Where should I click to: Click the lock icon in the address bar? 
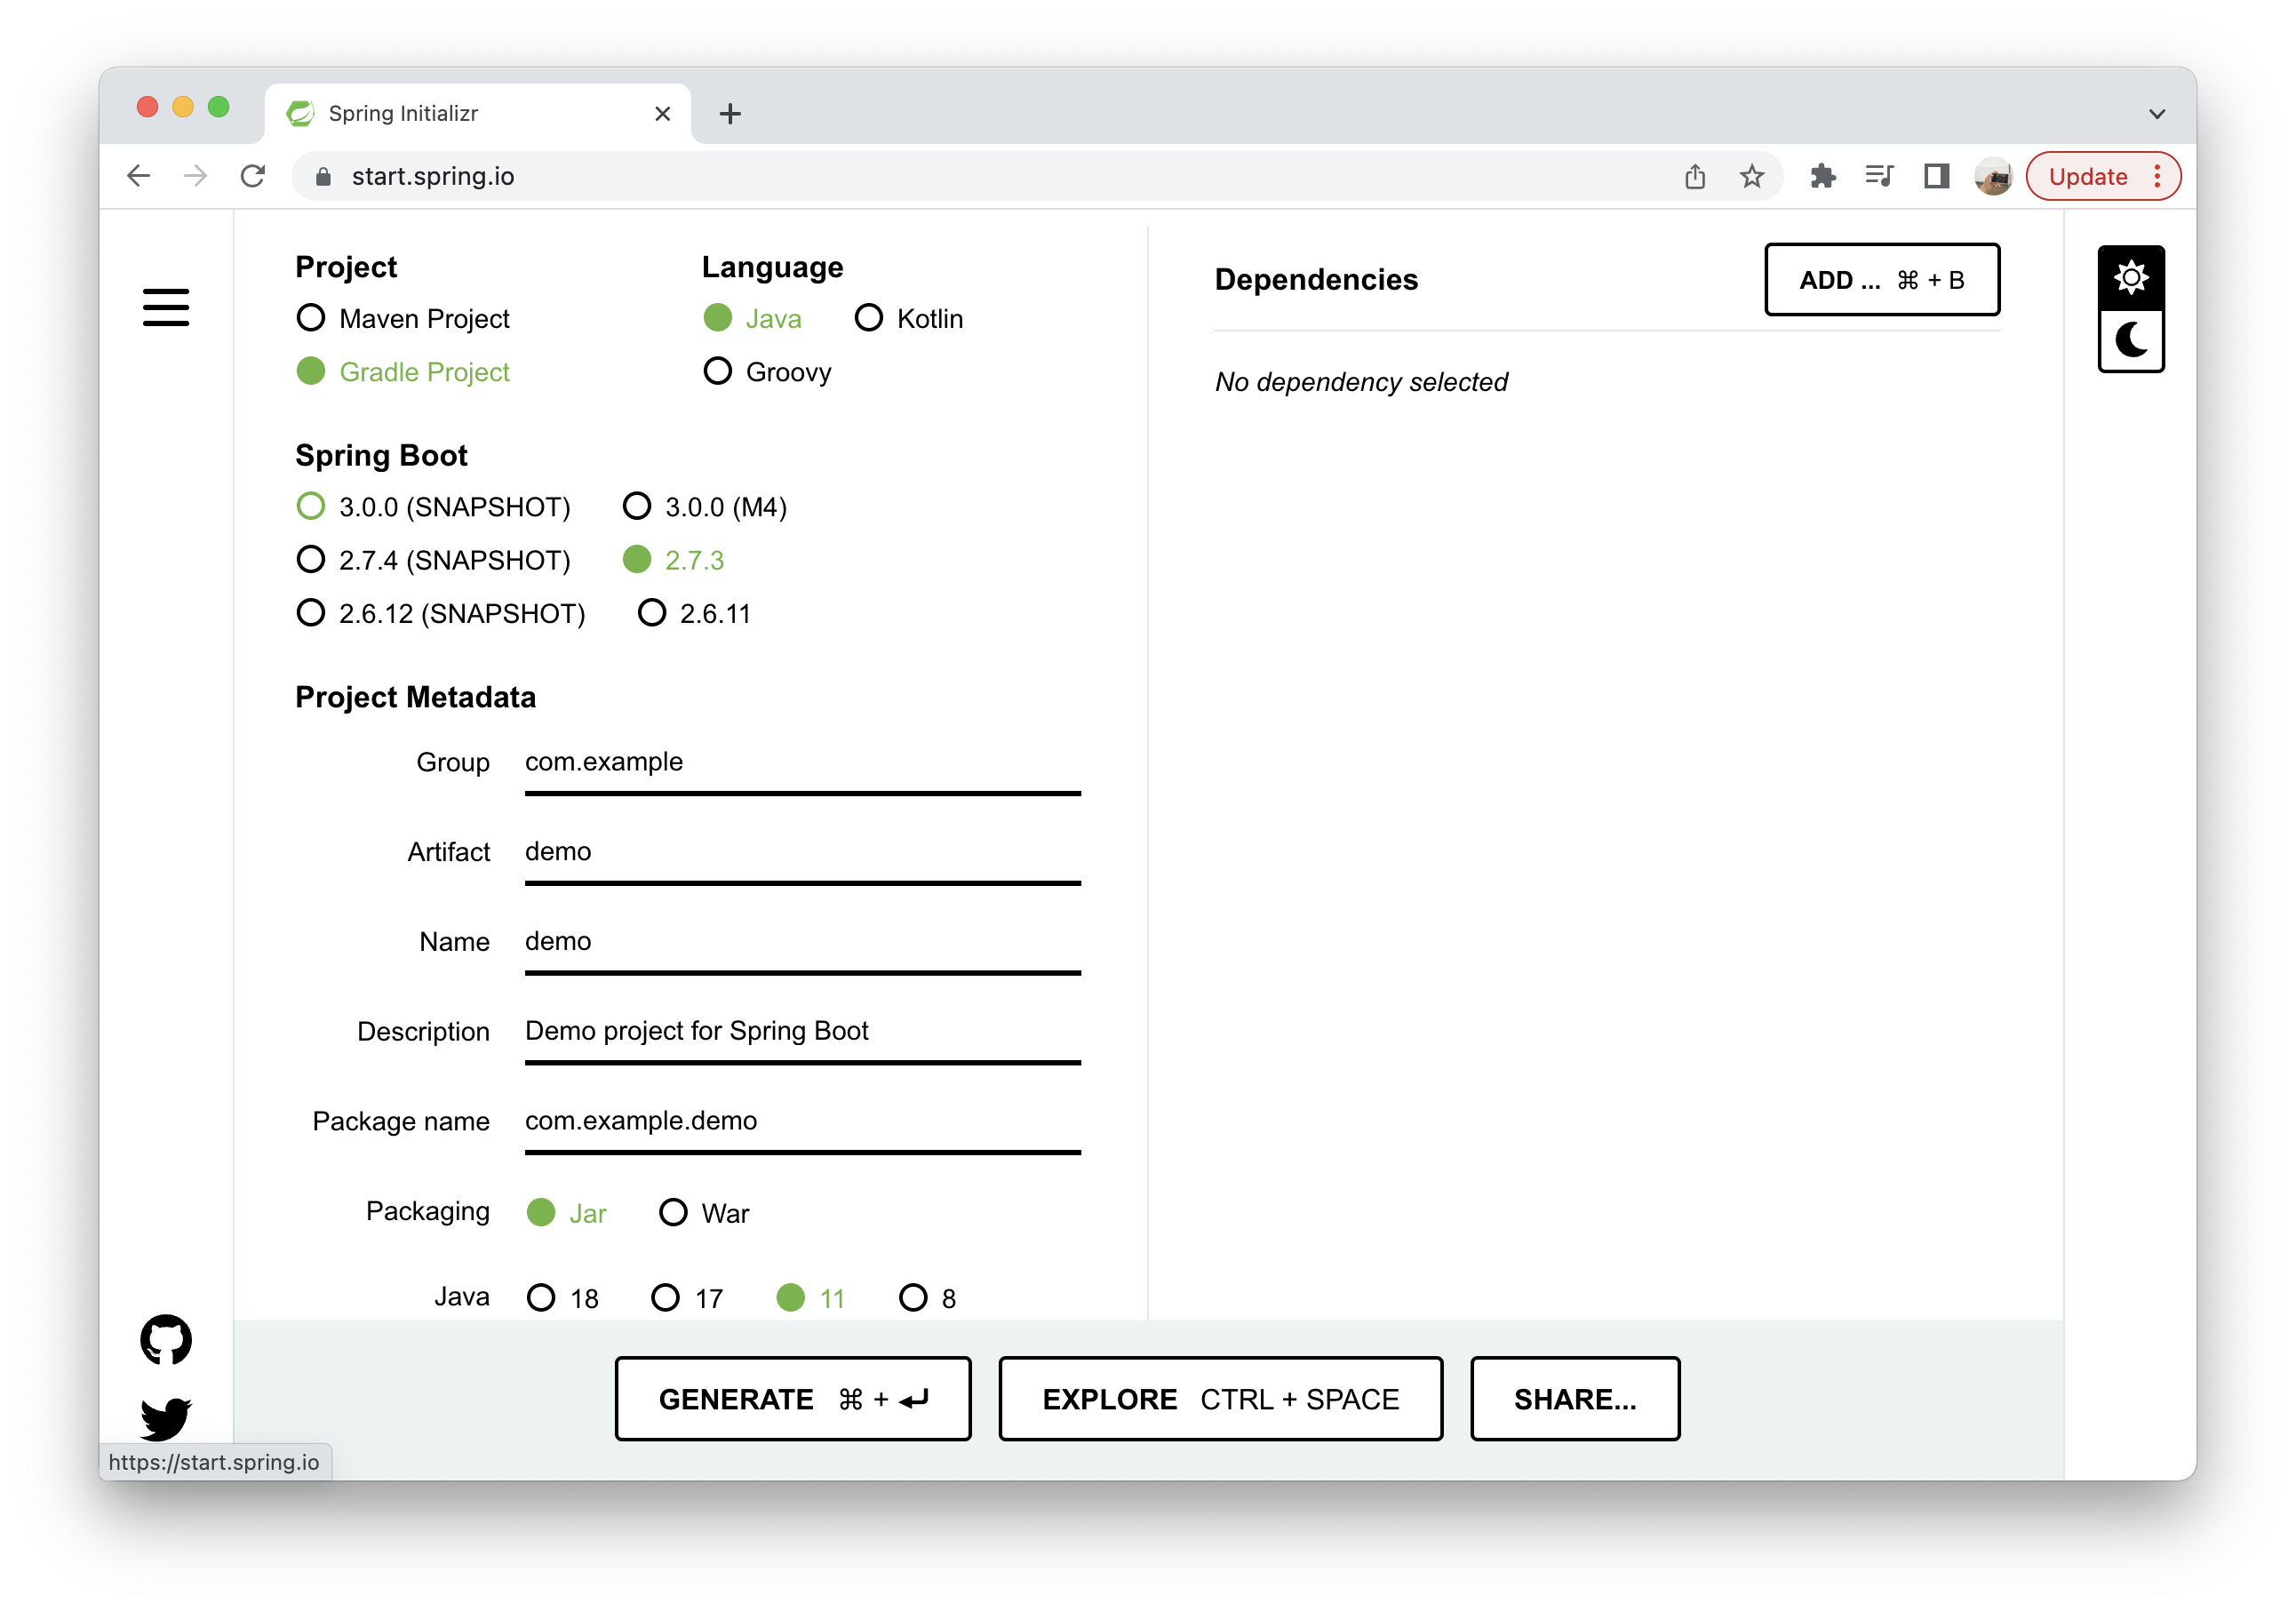point(323,177)
